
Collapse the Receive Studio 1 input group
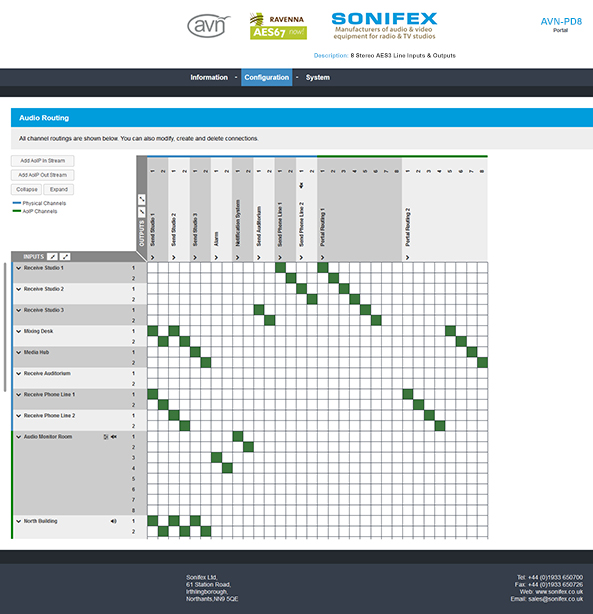click(18, 268)
